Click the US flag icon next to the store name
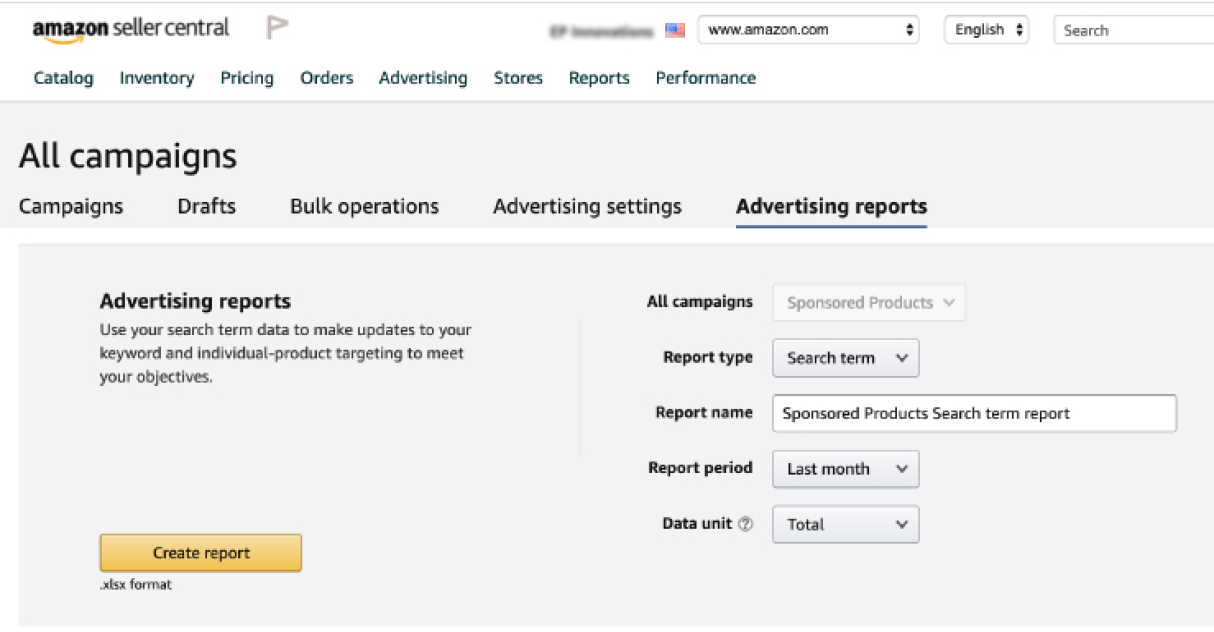 coord(675,30)
